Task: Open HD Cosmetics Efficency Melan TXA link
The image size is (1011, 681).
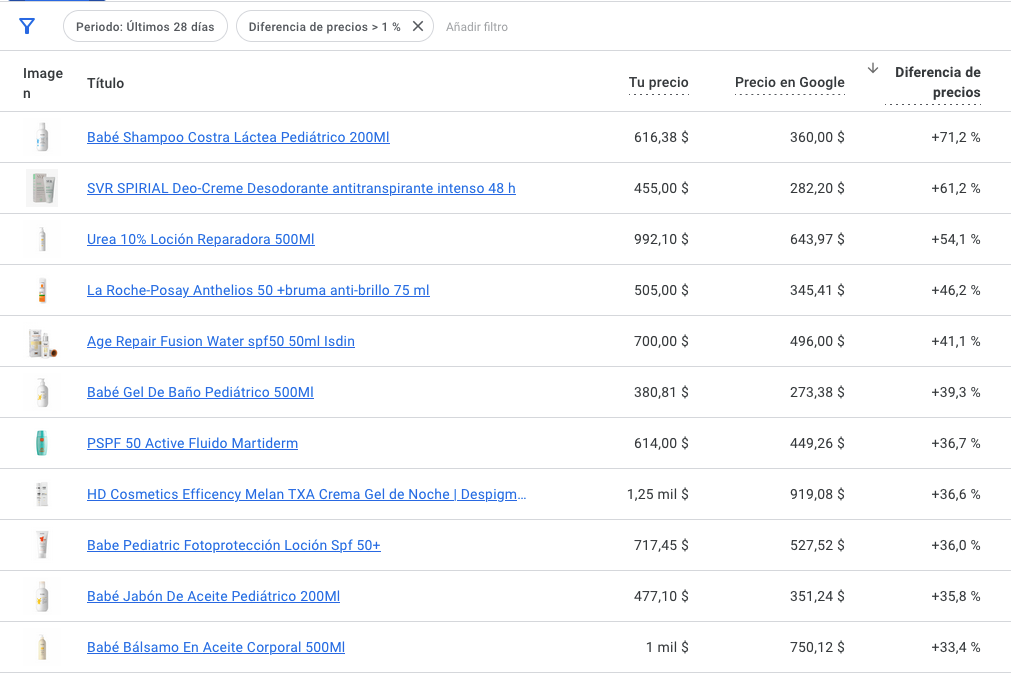Action: point(306,494)
